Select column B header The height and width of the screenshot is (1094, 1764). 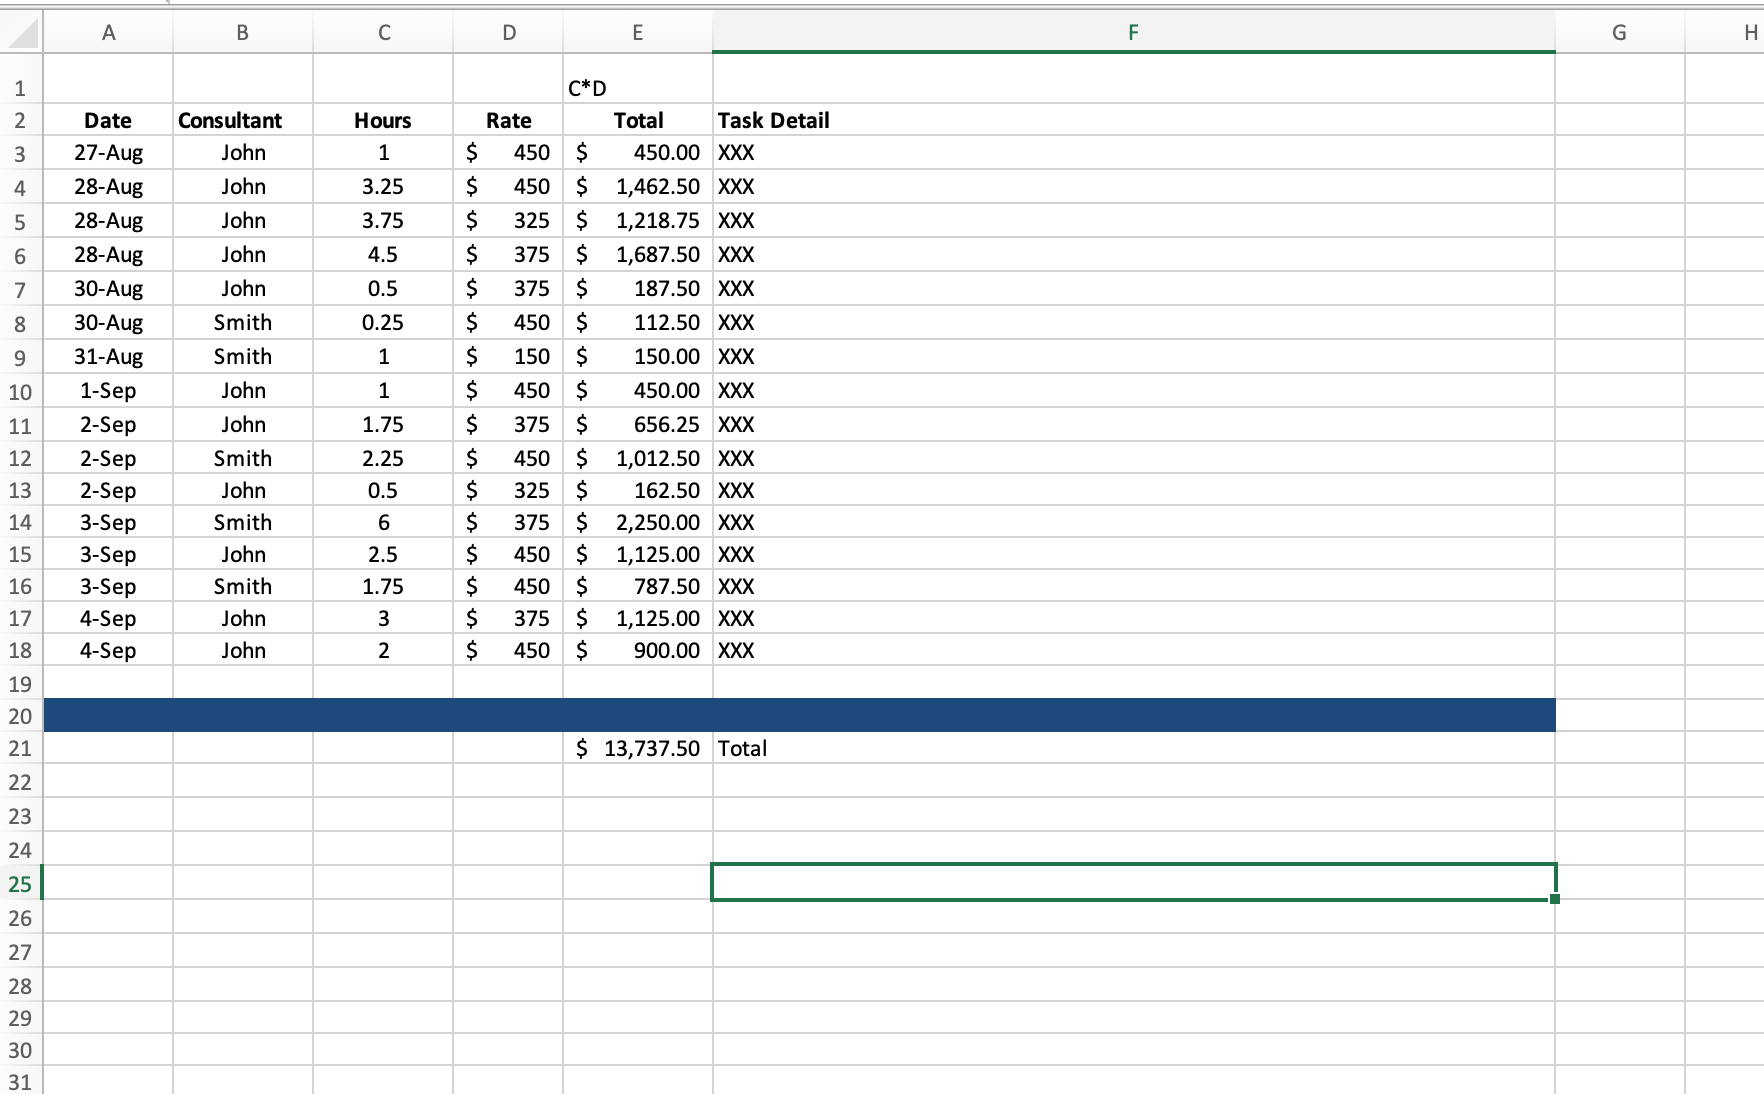click(242, 32)
